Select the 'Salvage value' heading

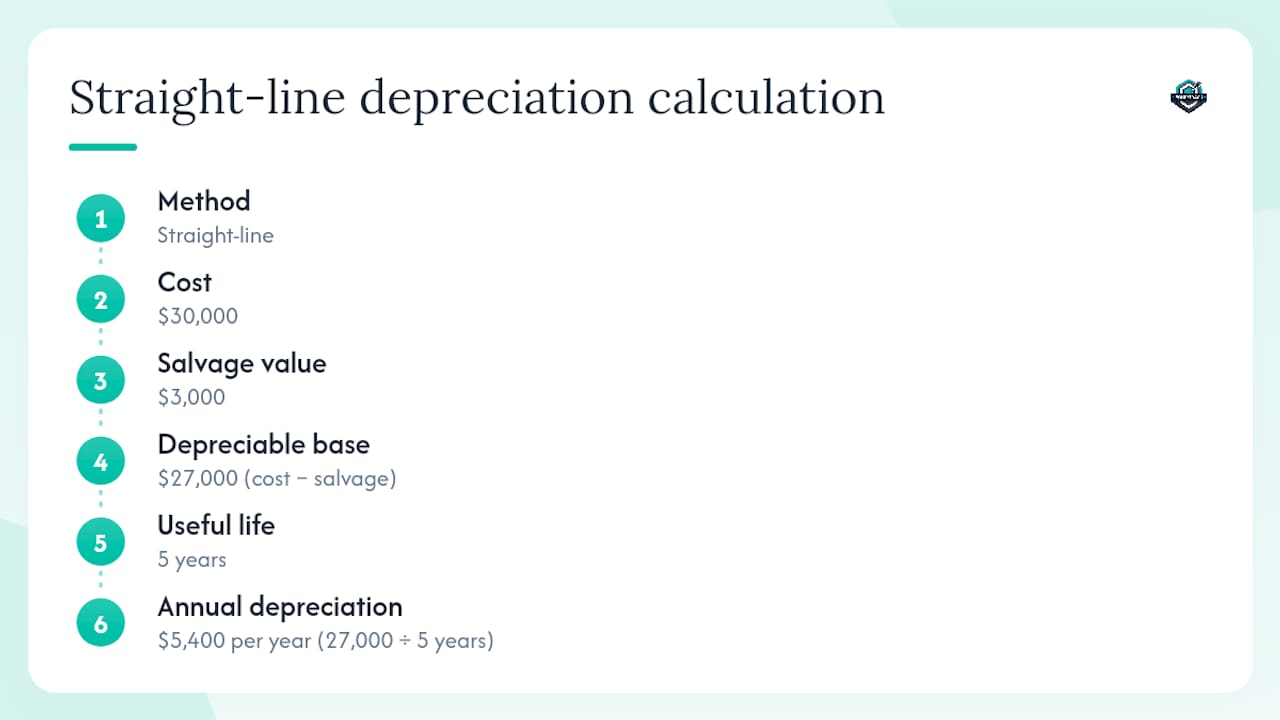point(242,363)
